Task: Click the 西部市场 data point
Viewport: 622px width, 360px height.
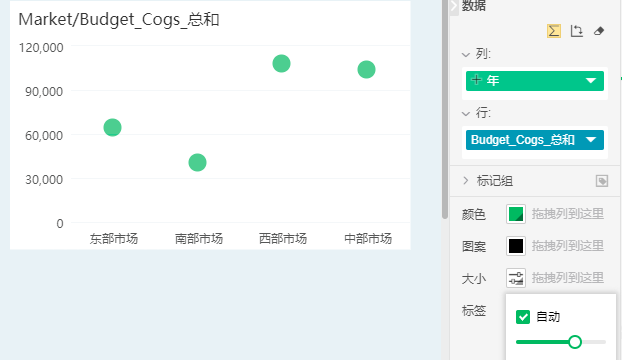Action: tap(282, 63)
